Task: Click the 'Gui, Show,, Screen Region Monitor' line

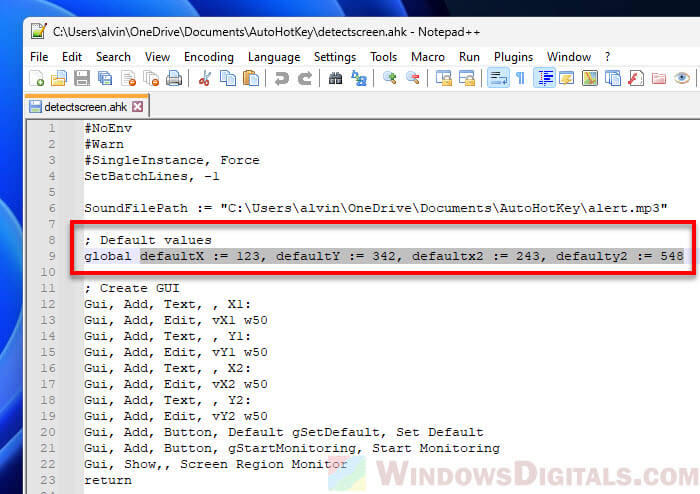Action: [216, 465]
